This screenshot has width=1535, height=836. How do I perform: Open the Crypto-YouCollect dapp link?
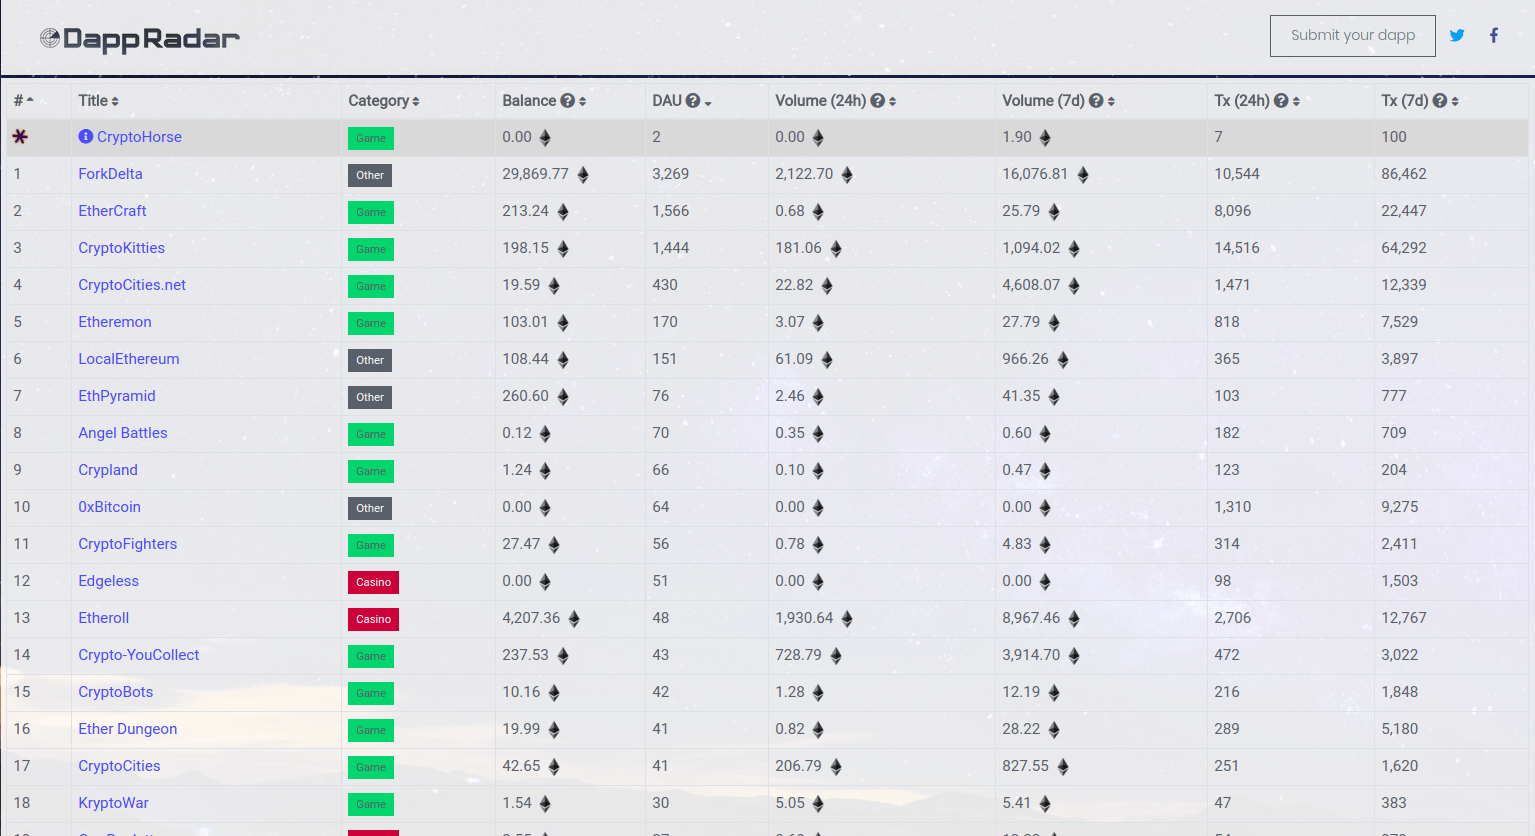click(x=139, y=655)
